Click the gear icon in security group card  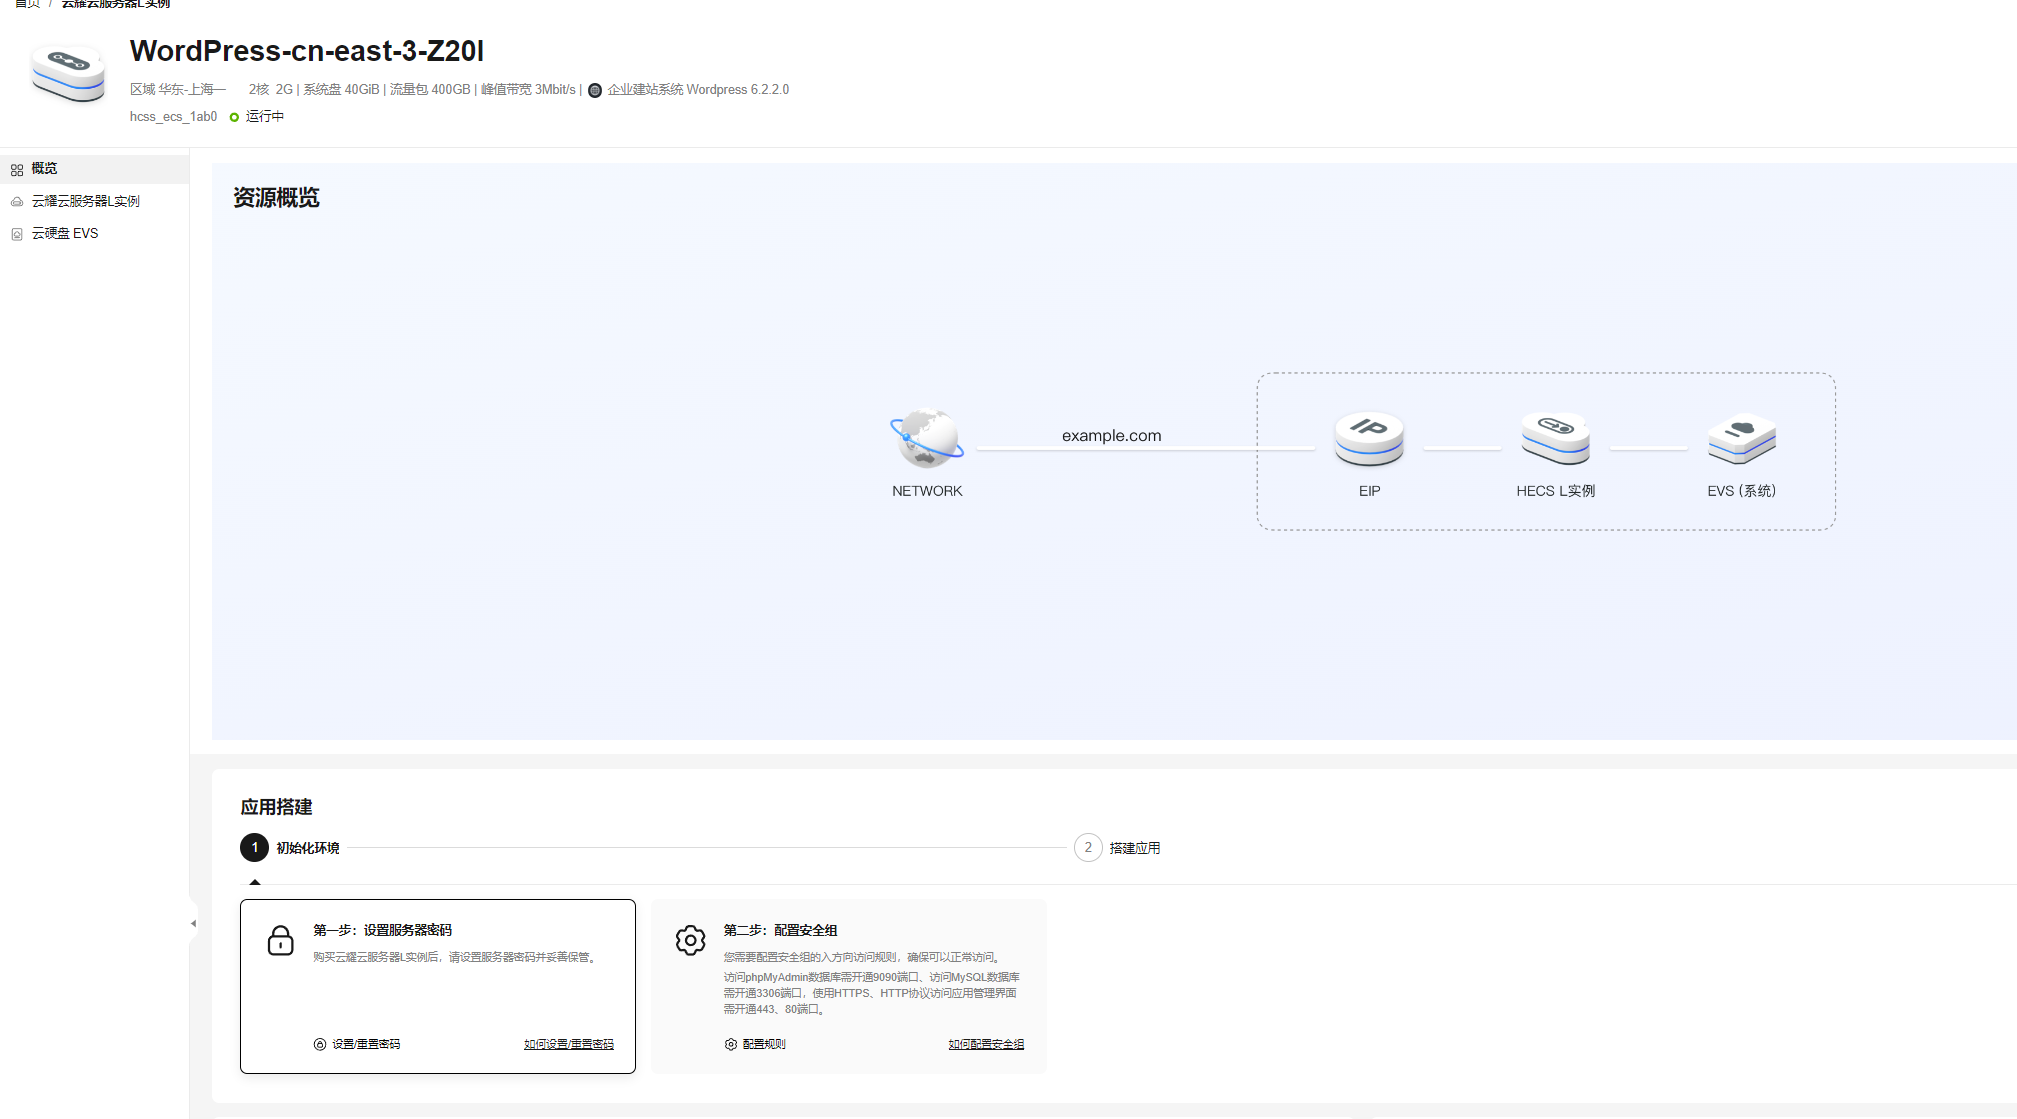[x=690, y=940]
